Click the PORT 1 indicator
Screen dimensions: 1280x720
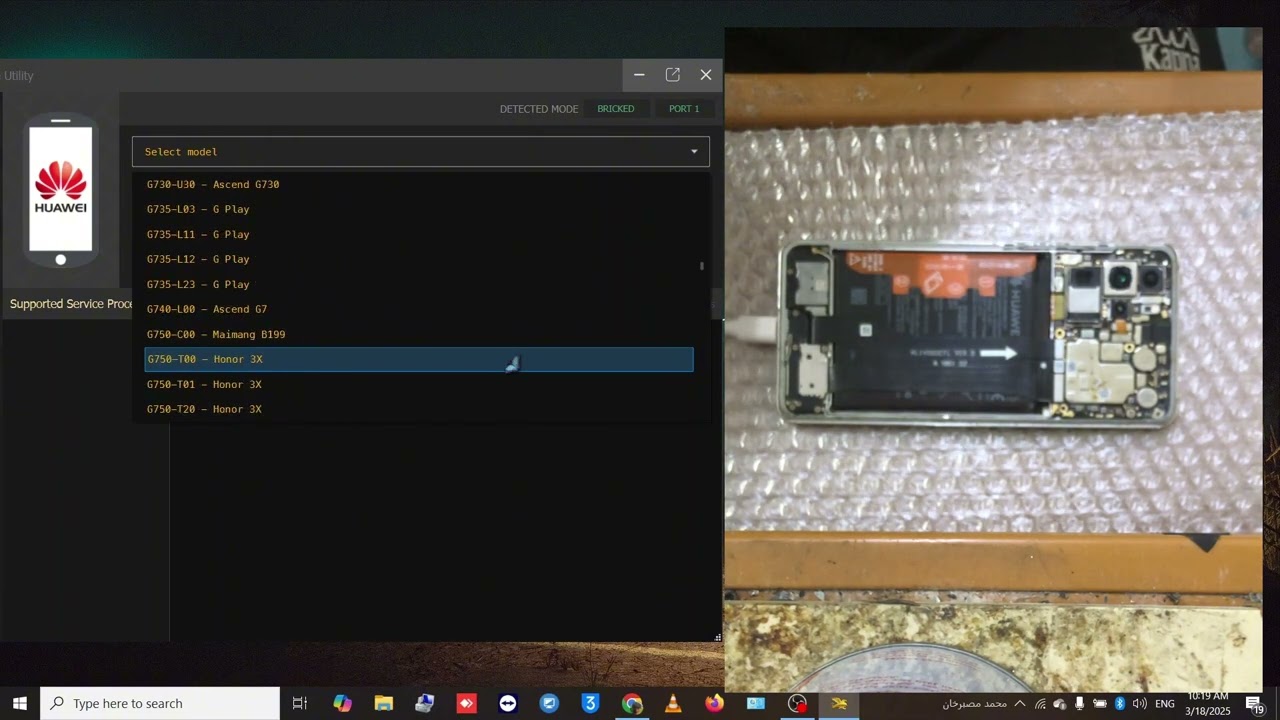coord(684,109)
